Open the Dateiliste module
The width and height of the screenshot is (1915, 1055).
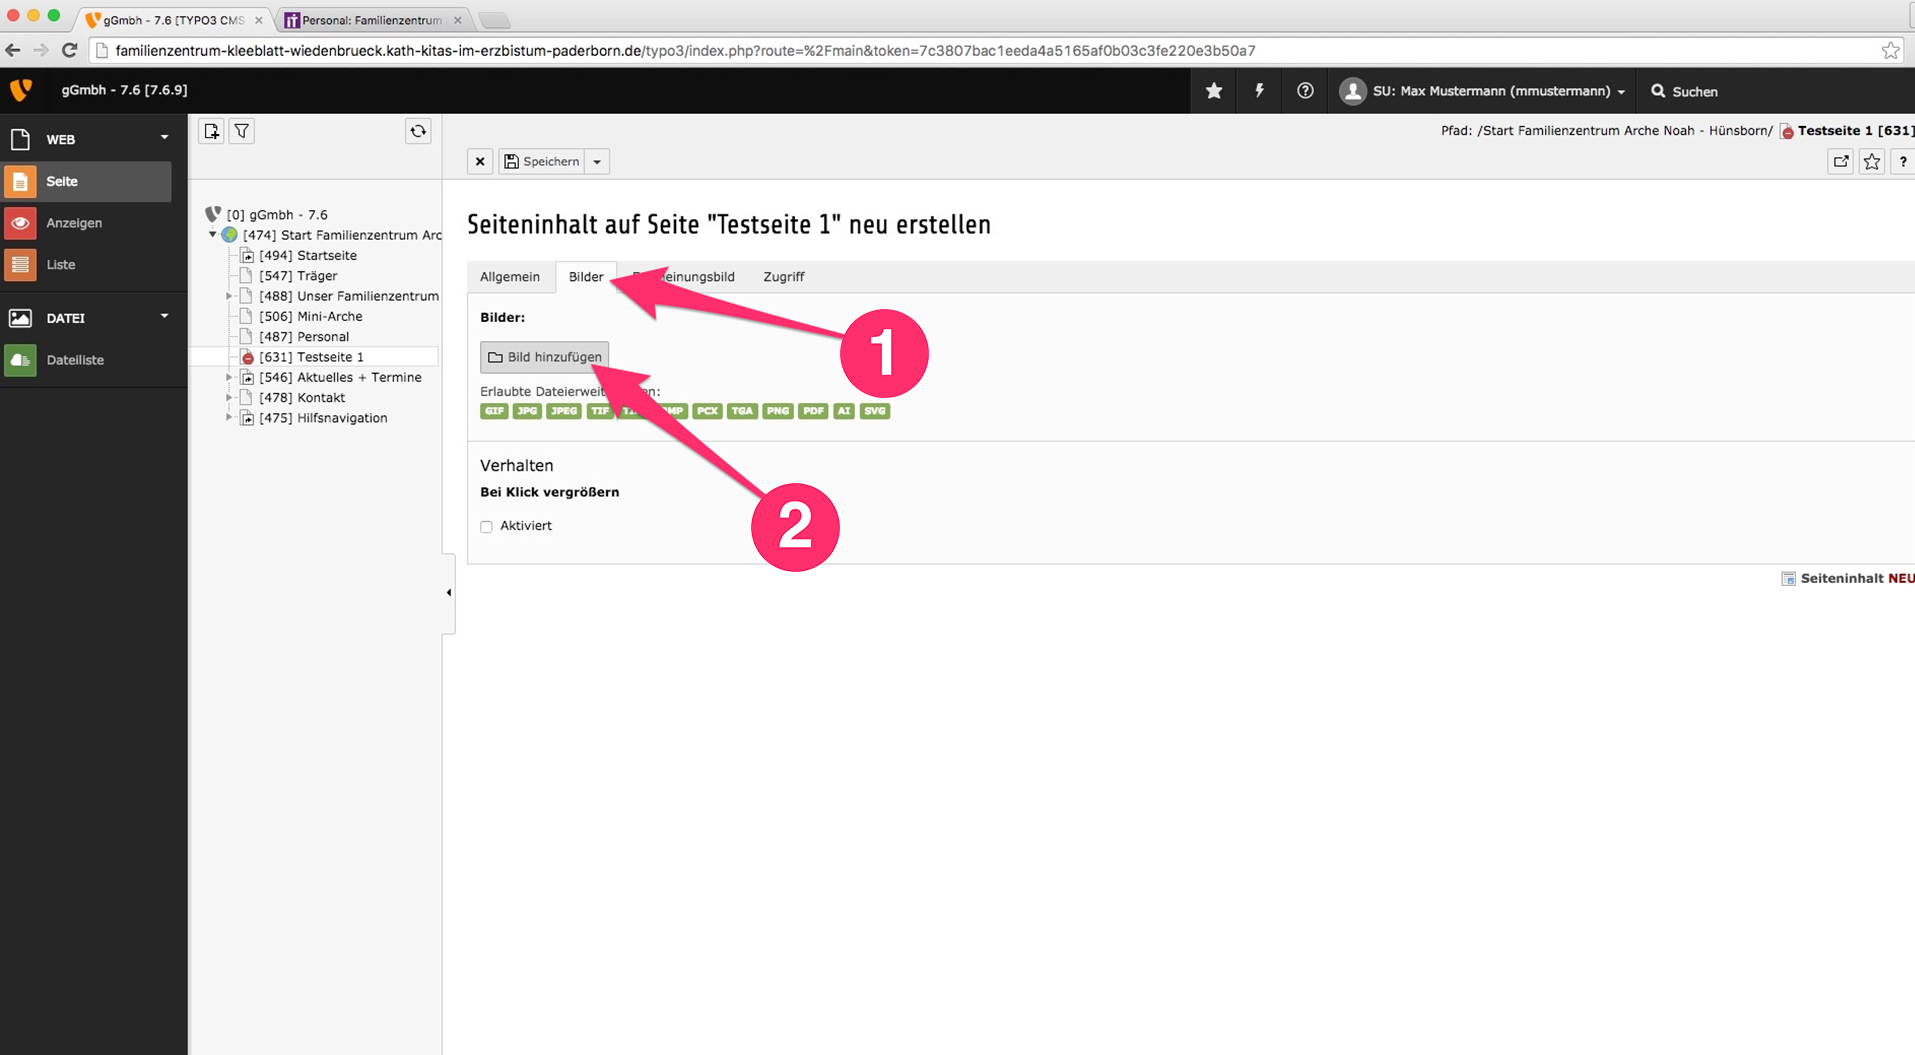75,360
